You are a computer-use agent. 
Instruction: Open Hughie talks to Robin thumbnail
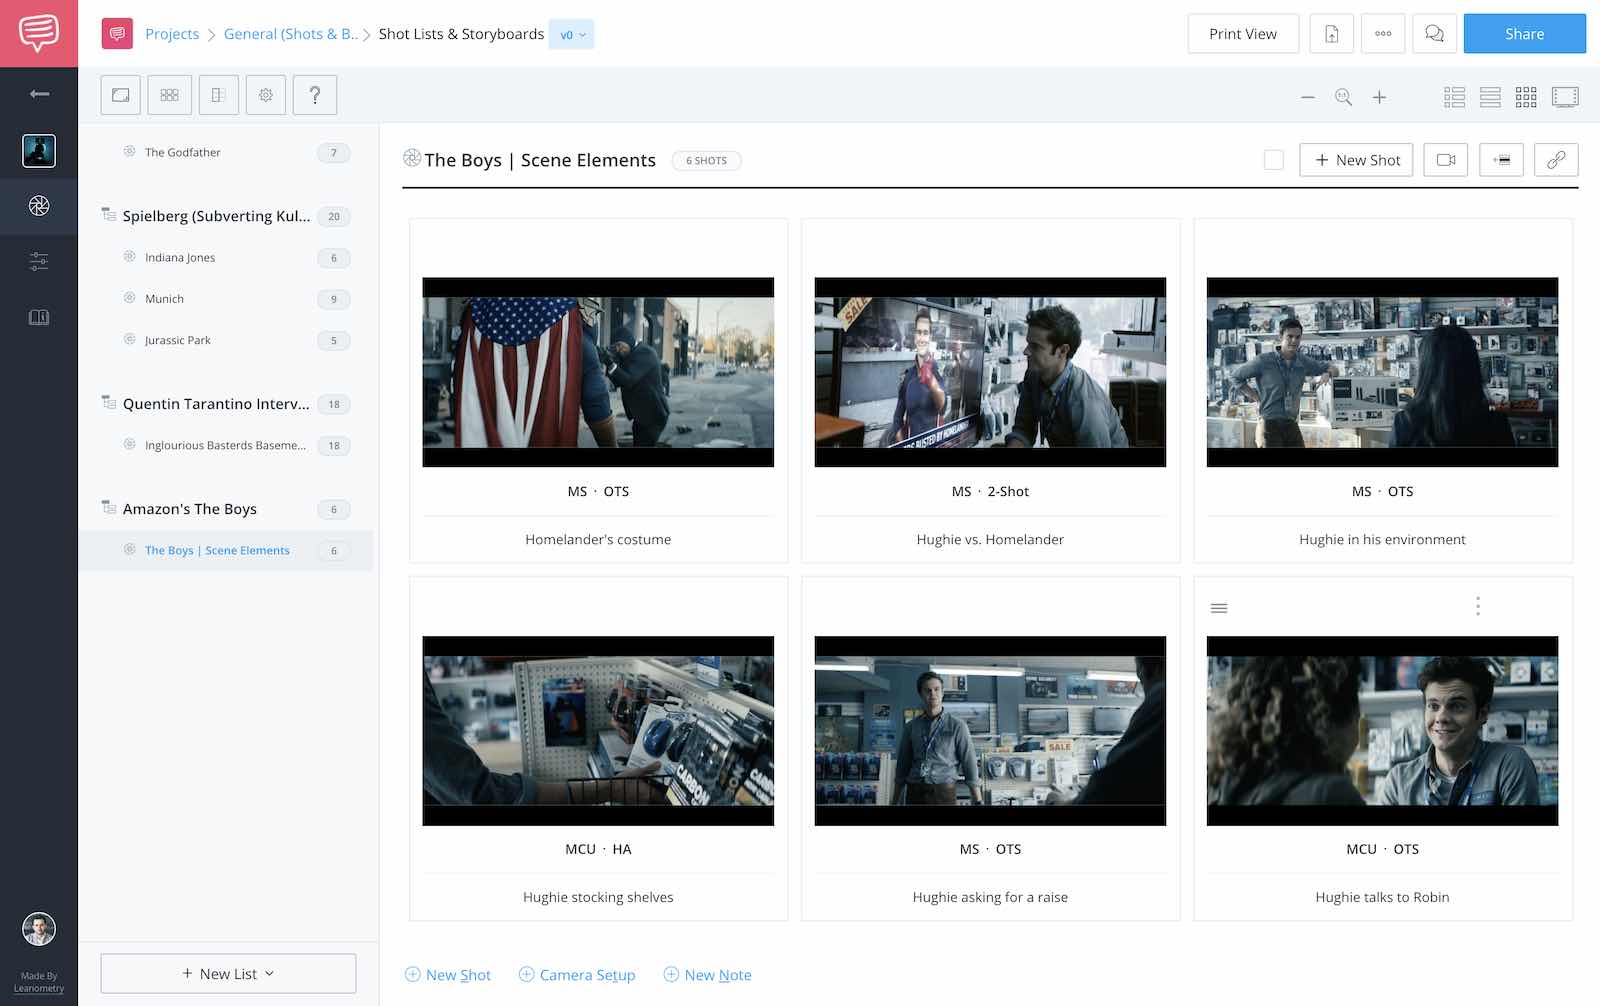[1382, 731]
